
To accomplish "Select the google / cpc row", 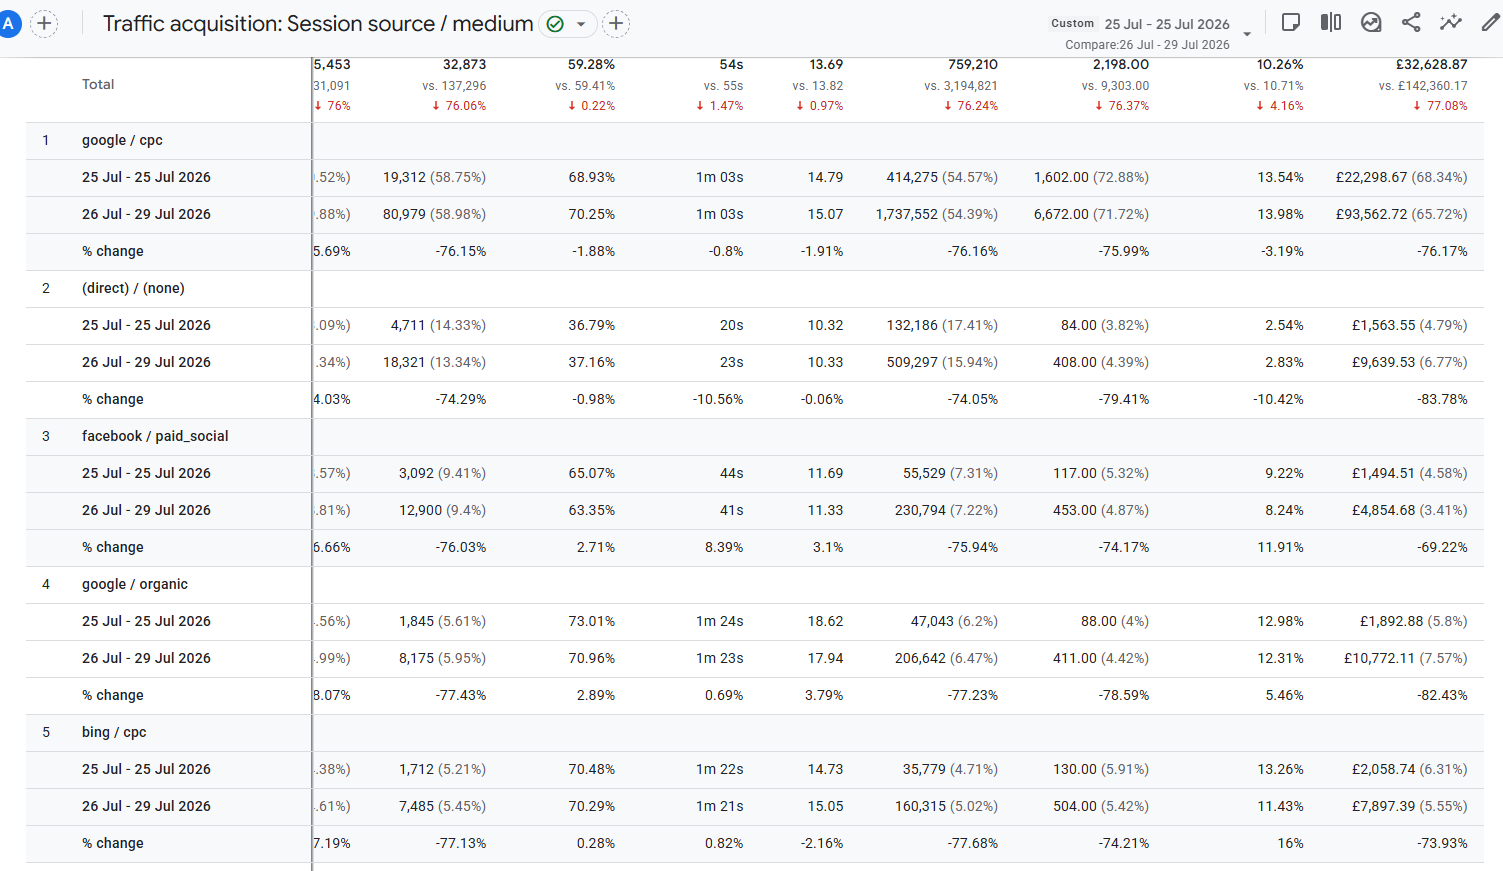I will 754,141.
